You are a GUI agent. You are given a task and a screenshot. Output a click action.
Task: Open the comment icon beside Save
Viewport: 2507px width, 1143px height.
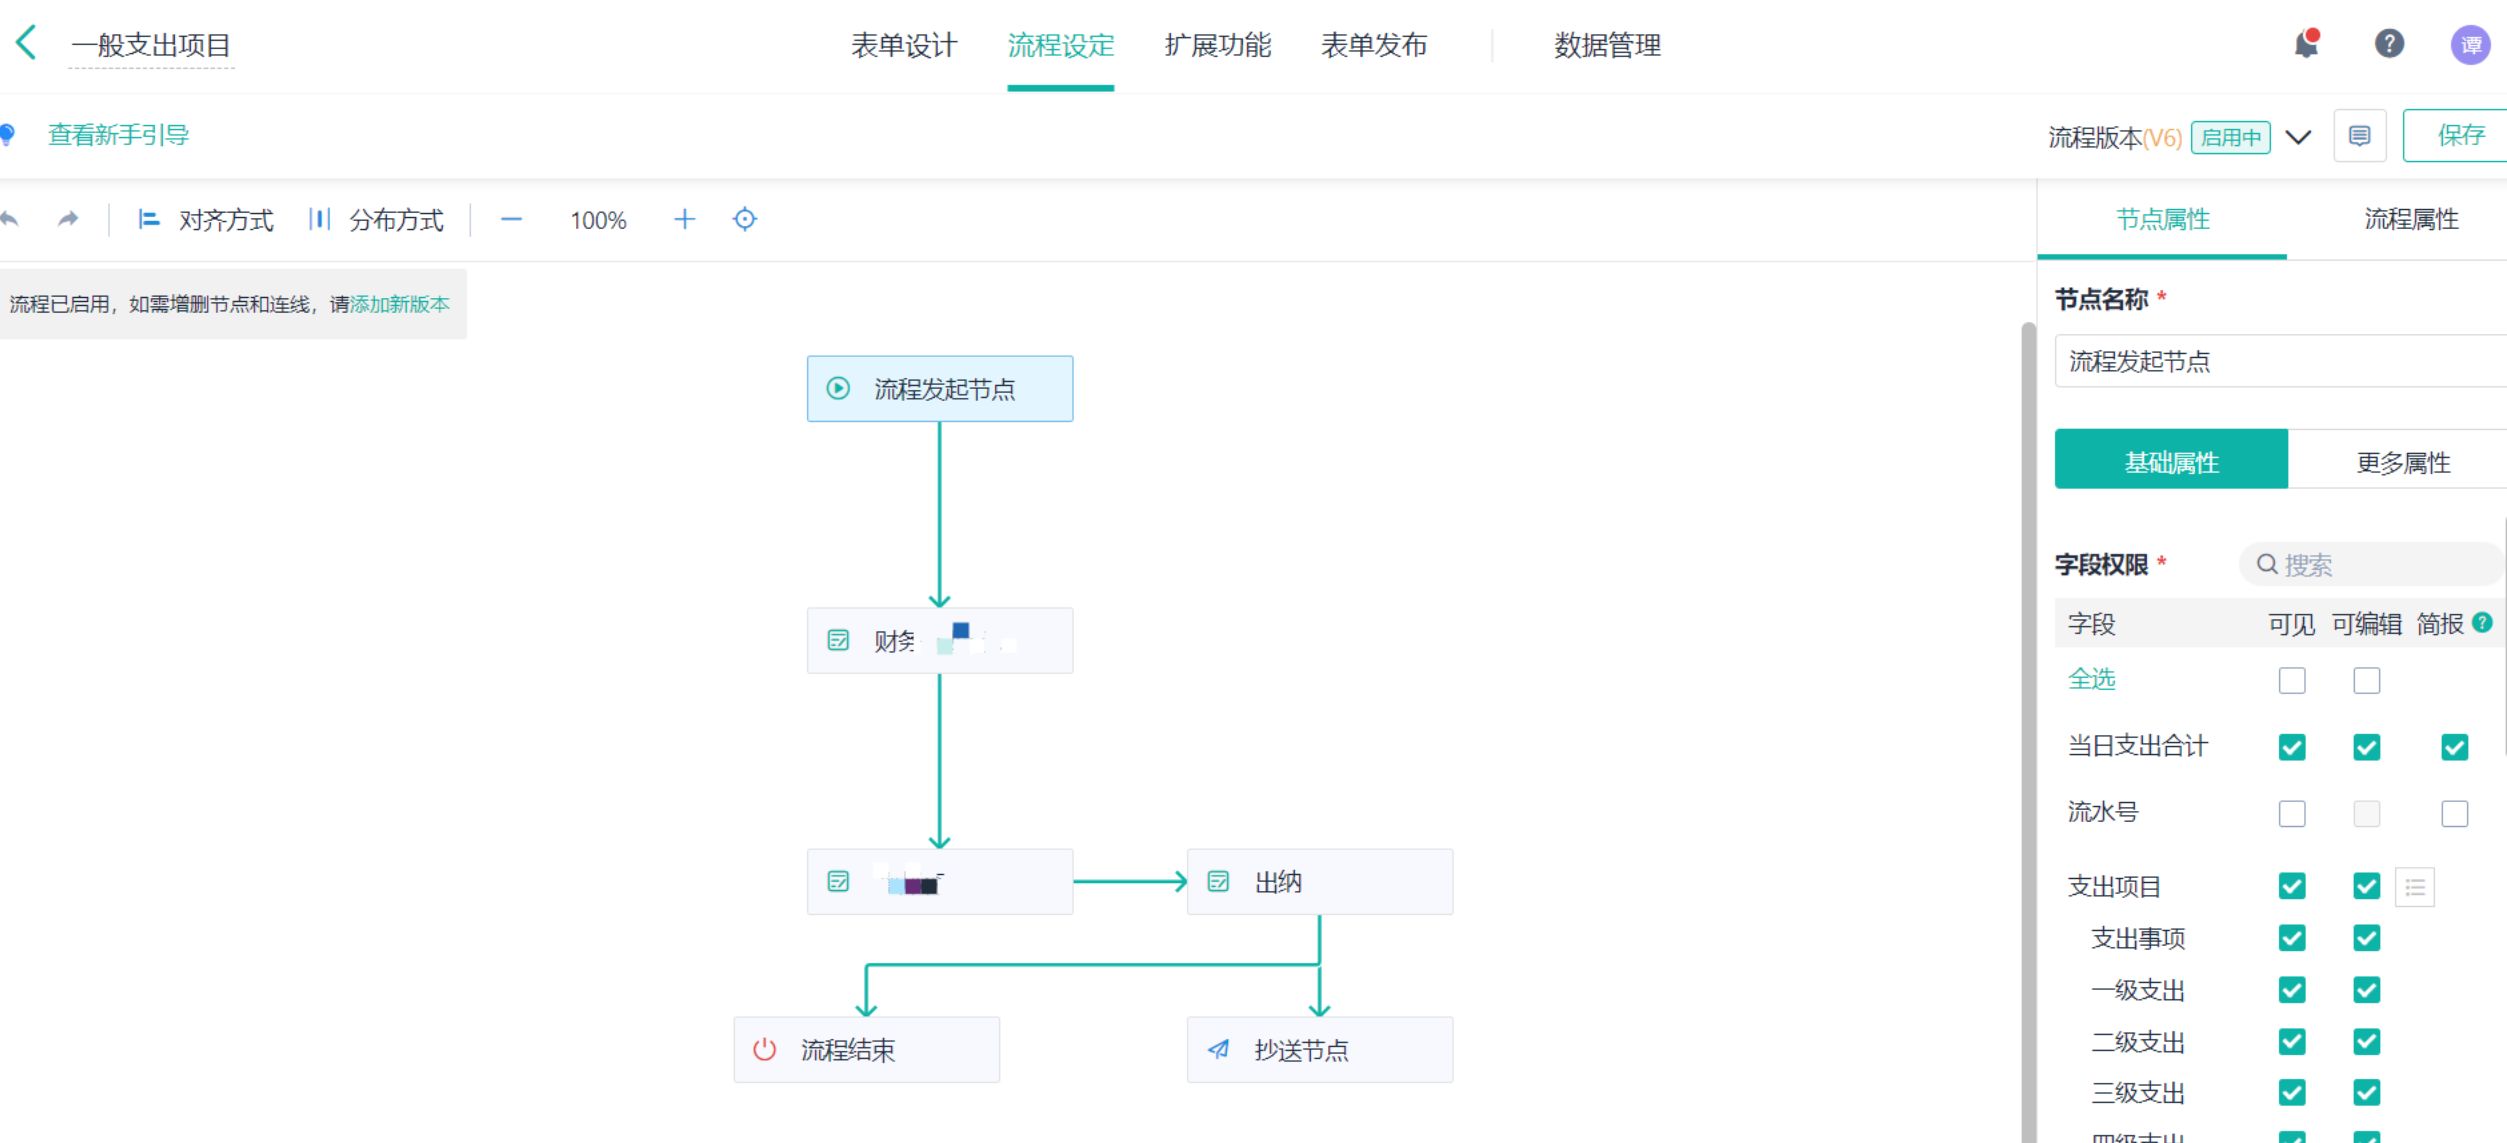2359,136
